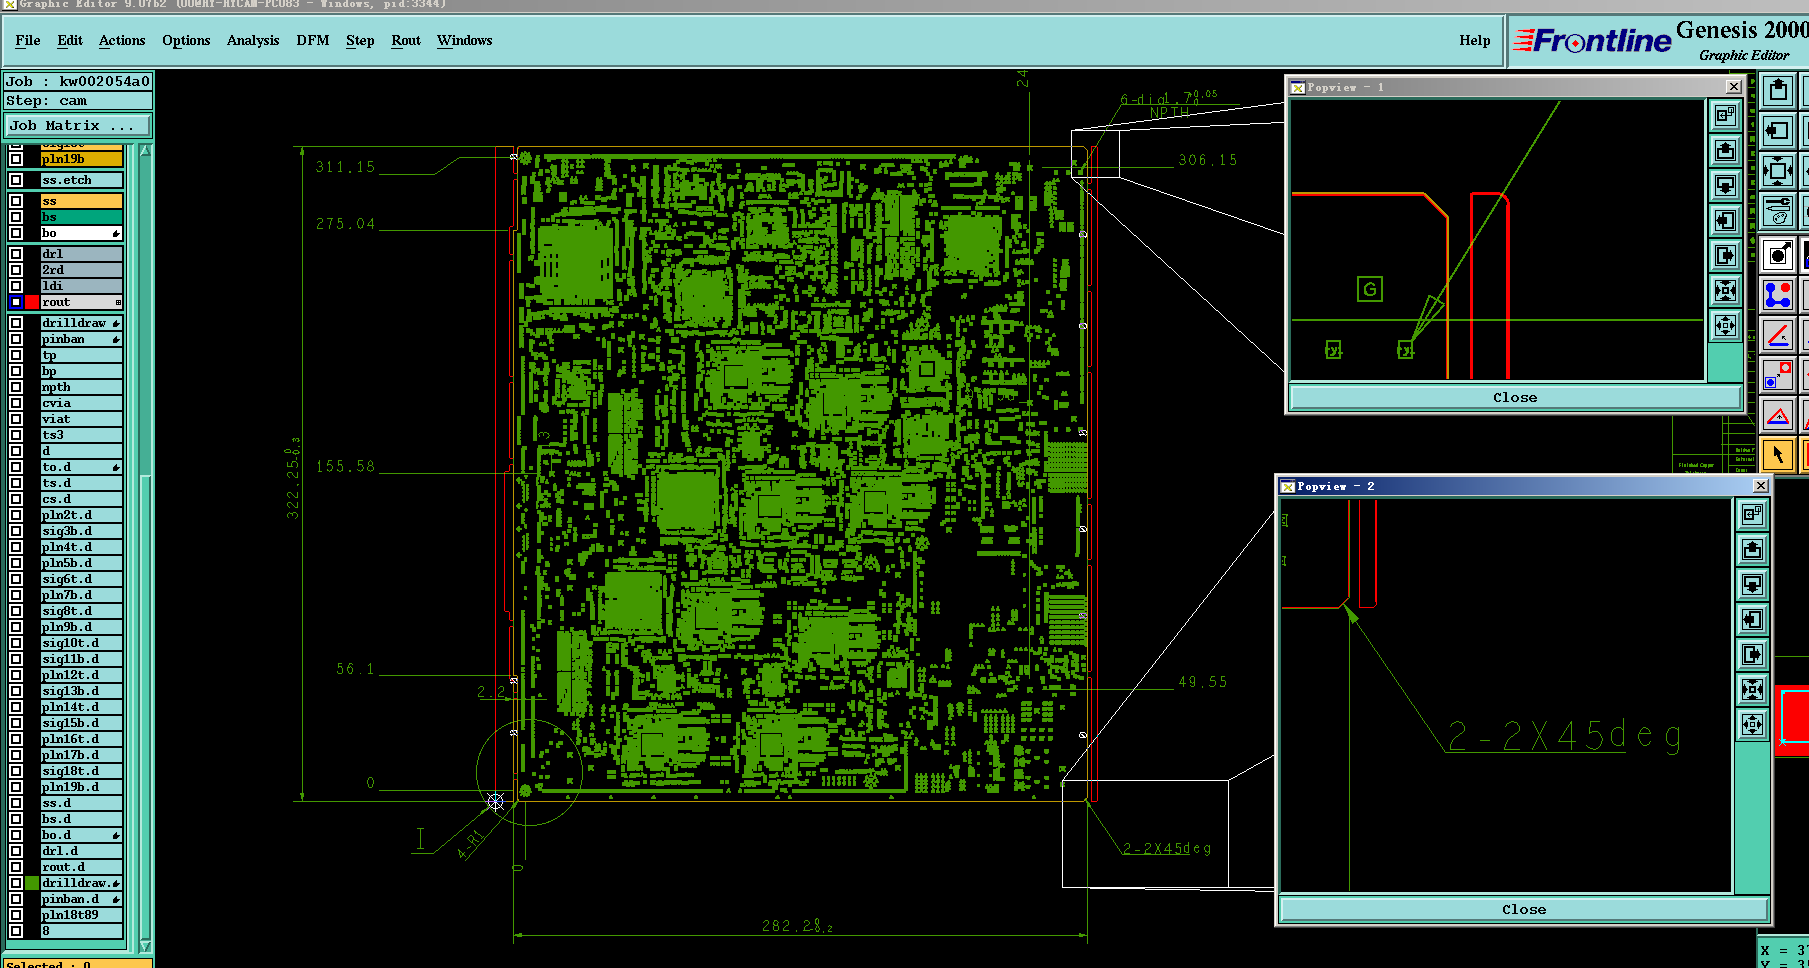This screenshot has width=1809, height=968.
Task: Click the green color swatch of drilldraw.d layer
Action: (x=32, y=883)
